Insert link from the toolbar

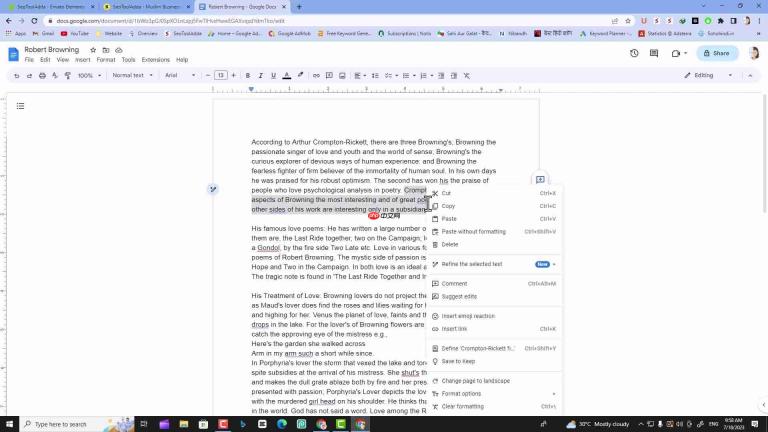click(316, 75)
